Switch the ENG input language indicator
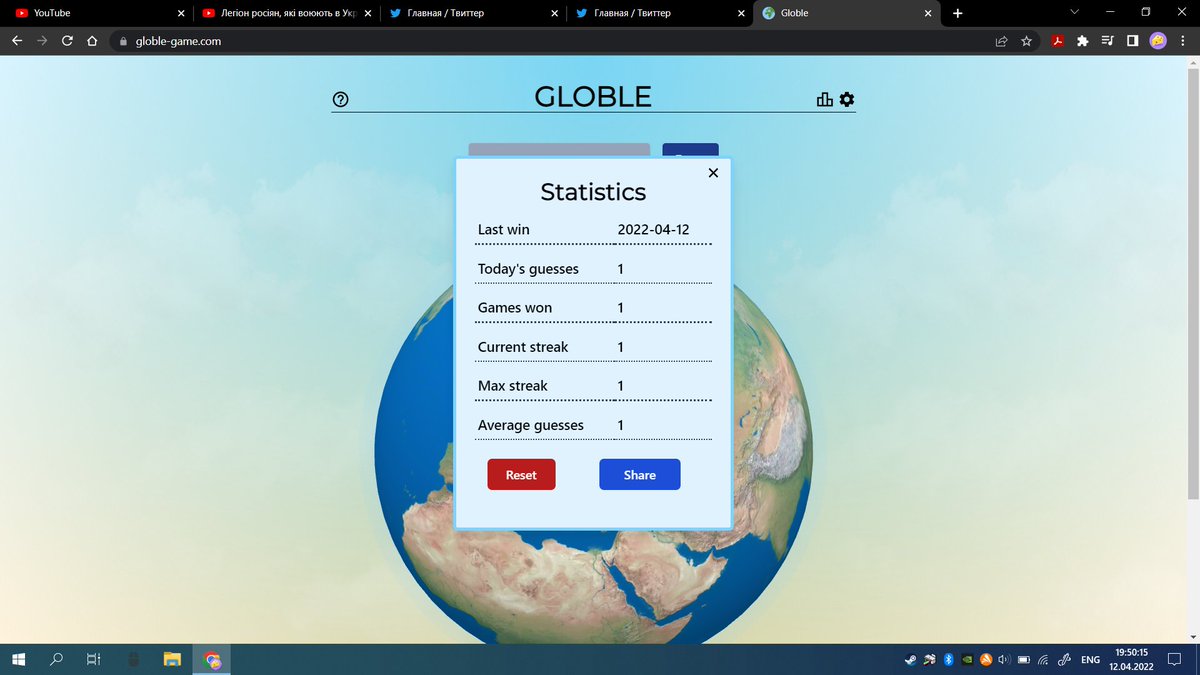This screenshot has height=675, width=1200. (x=1091, y=660)
